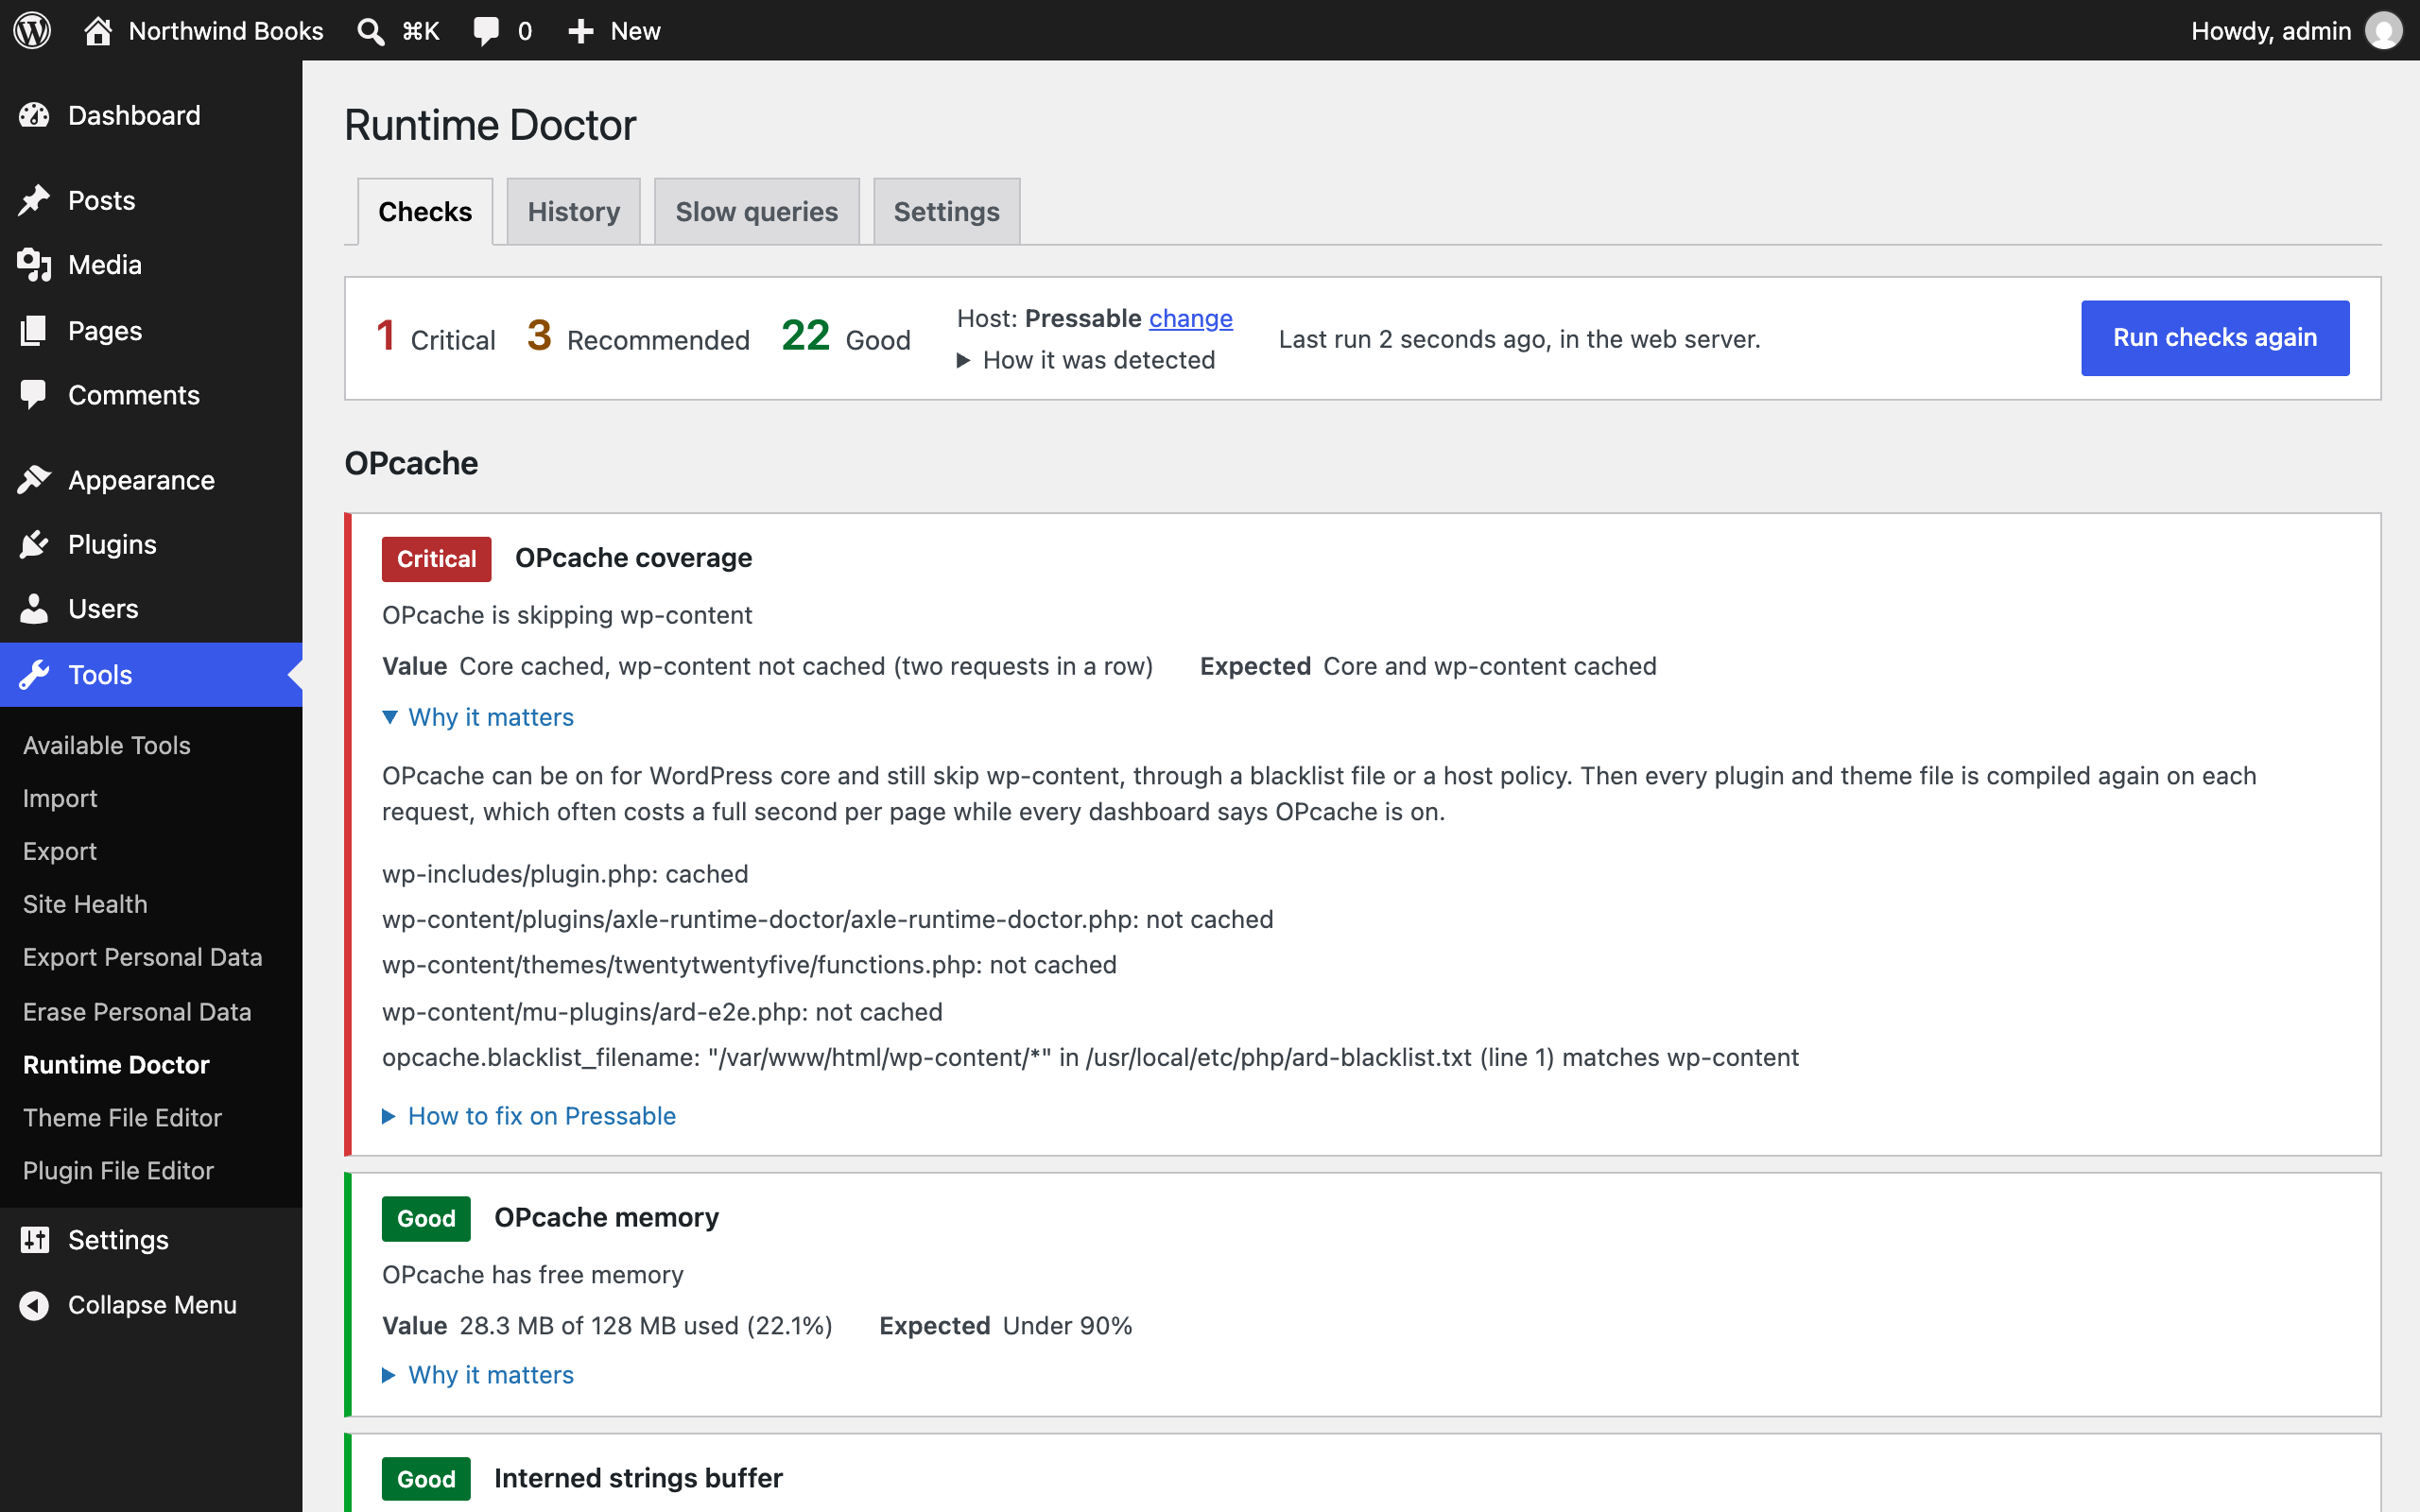This screenshot has height=1512, width=2420.
Task: Click Howdy, admin account text
Action: pyautogui.click(x=2271, y=31)
